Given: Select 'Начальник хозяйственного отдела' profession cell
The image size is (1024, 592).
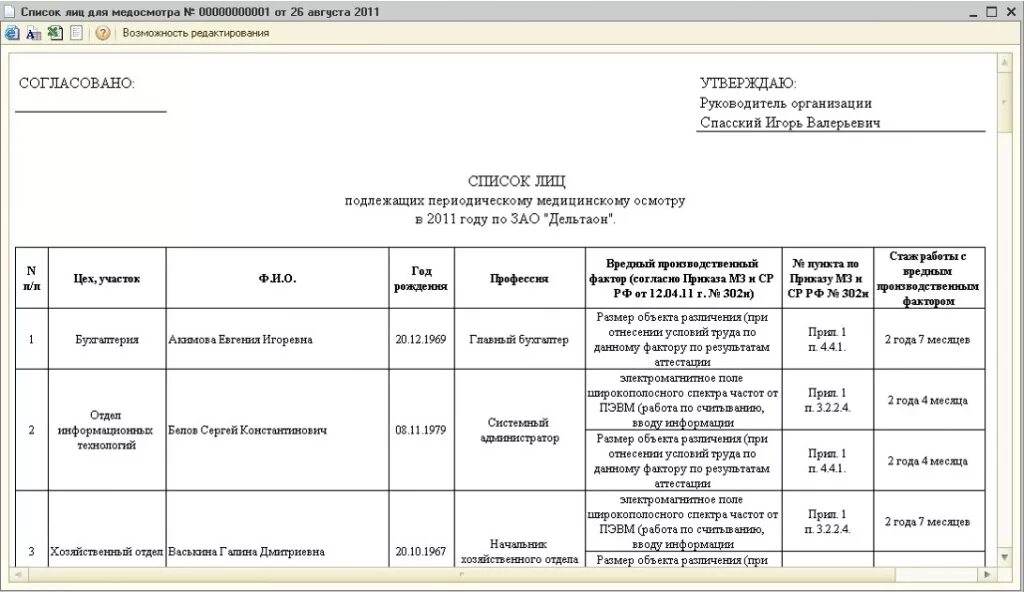Looking at the screenshot, I should [520, 529].
